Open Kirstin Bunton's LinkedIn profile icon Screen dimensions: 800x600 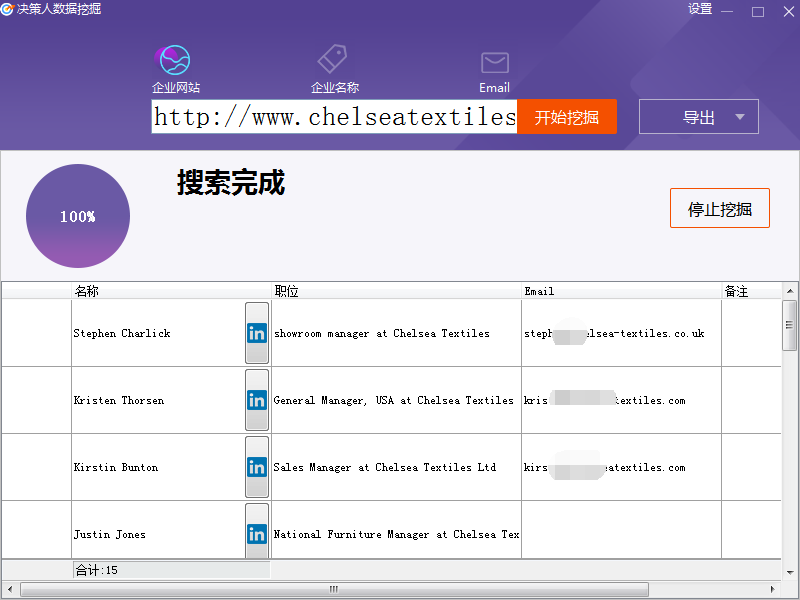tap(257, 467)
